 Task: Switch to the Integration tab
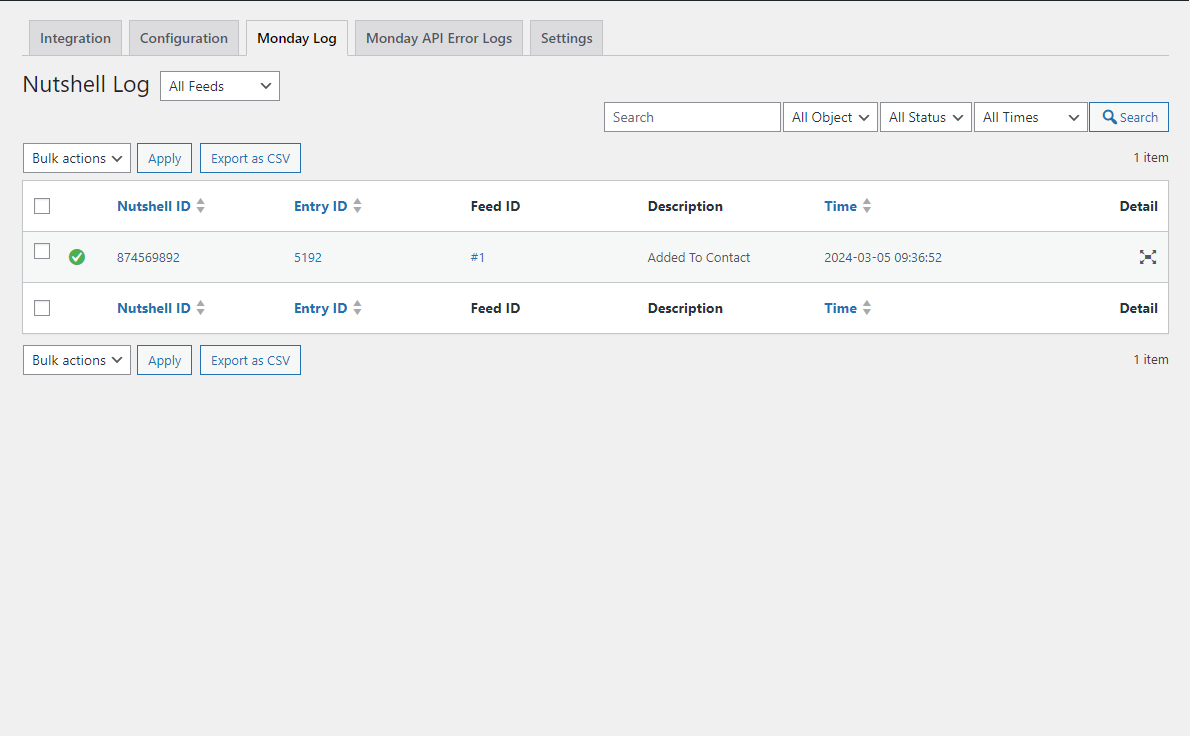(75, 38)
